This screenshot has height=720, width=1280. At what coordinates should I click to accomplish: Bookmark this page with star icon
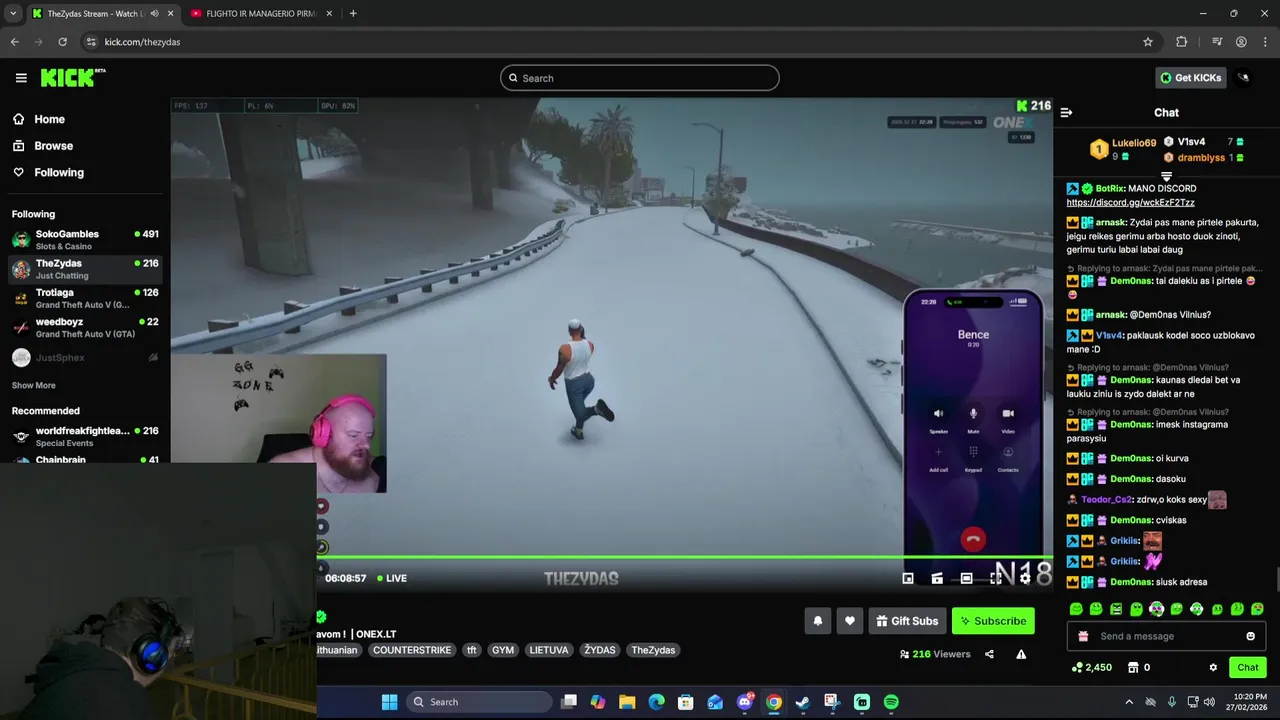(x=1148, y=42)
